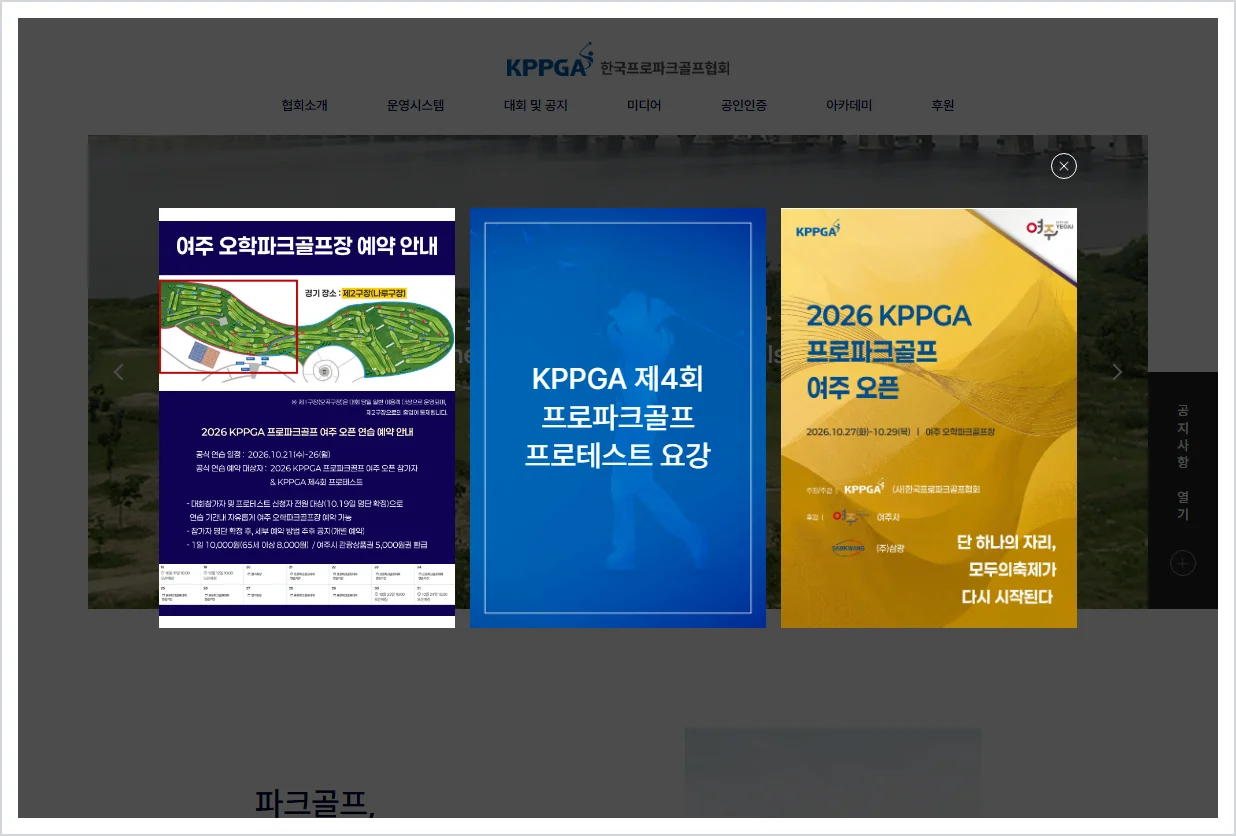Viewport: 1236px width, 836px height.
Task: Open the 아카데미 menu
Action: click(849, 105)
